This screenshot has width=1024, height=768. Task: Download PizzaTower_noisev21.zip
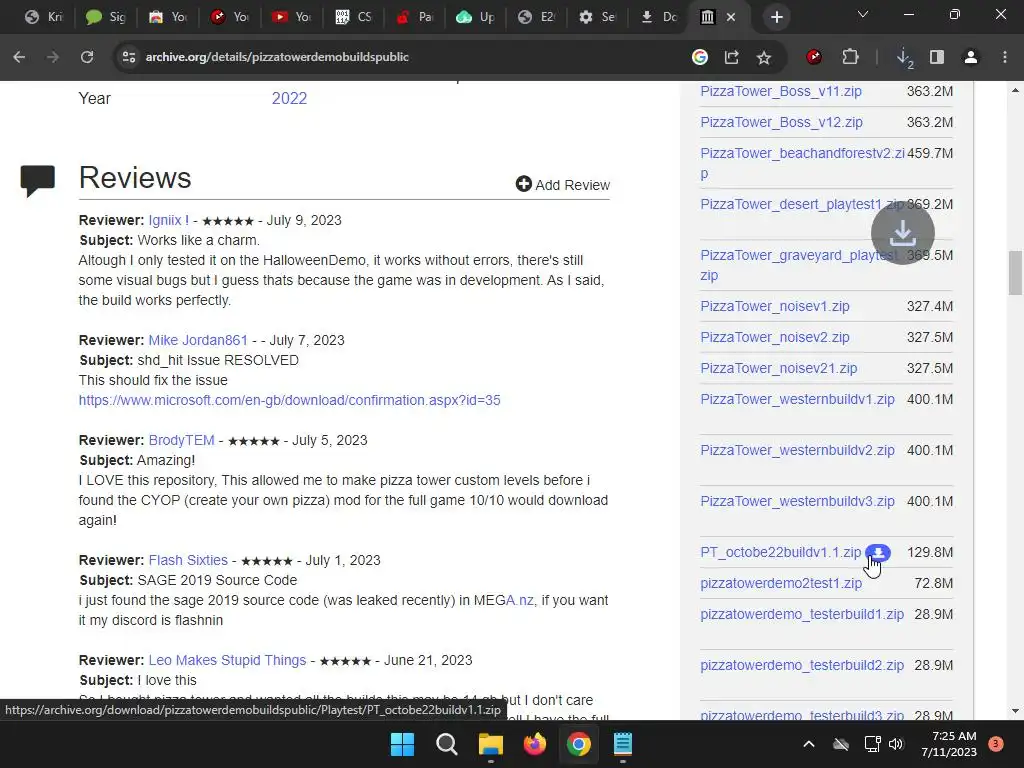[779, 368]
